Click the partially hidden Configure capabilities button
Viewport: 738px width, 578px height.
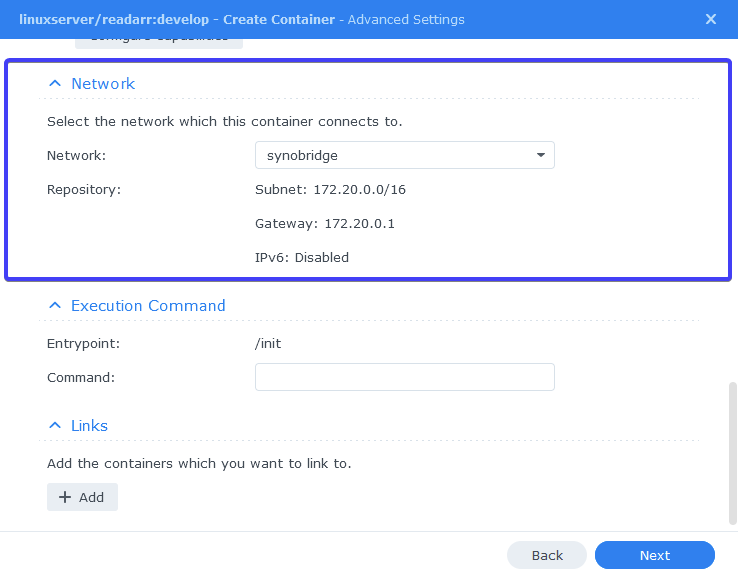[x=159, y=43]
